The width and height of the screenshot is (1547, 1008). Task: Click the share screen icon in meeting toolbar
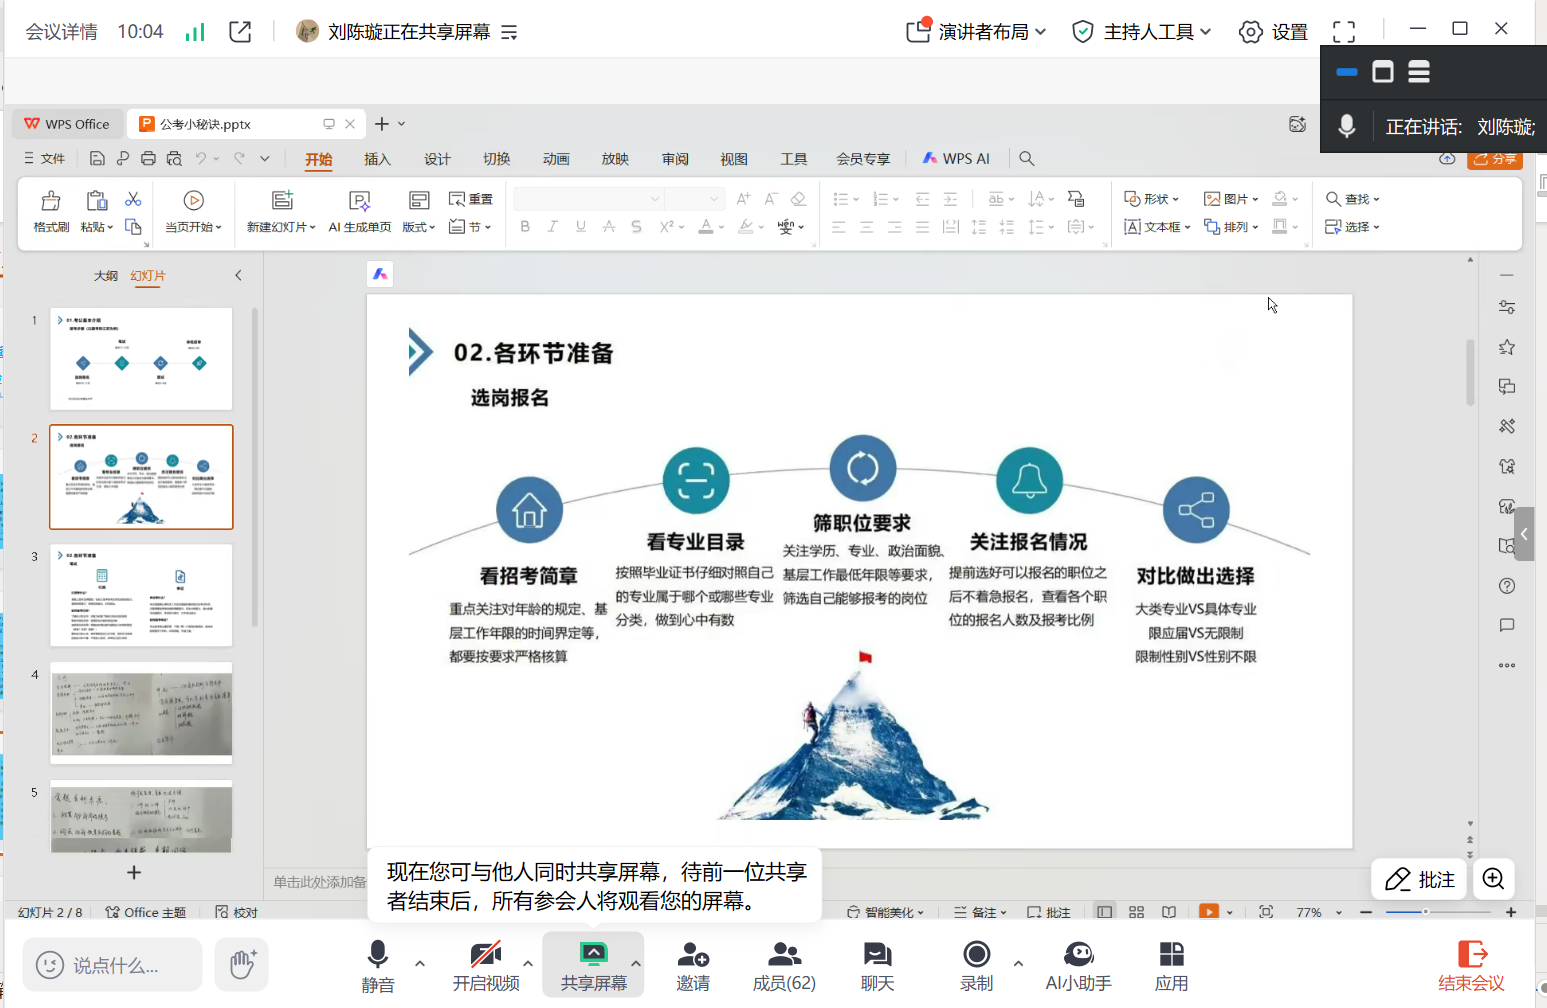point(593,955)
